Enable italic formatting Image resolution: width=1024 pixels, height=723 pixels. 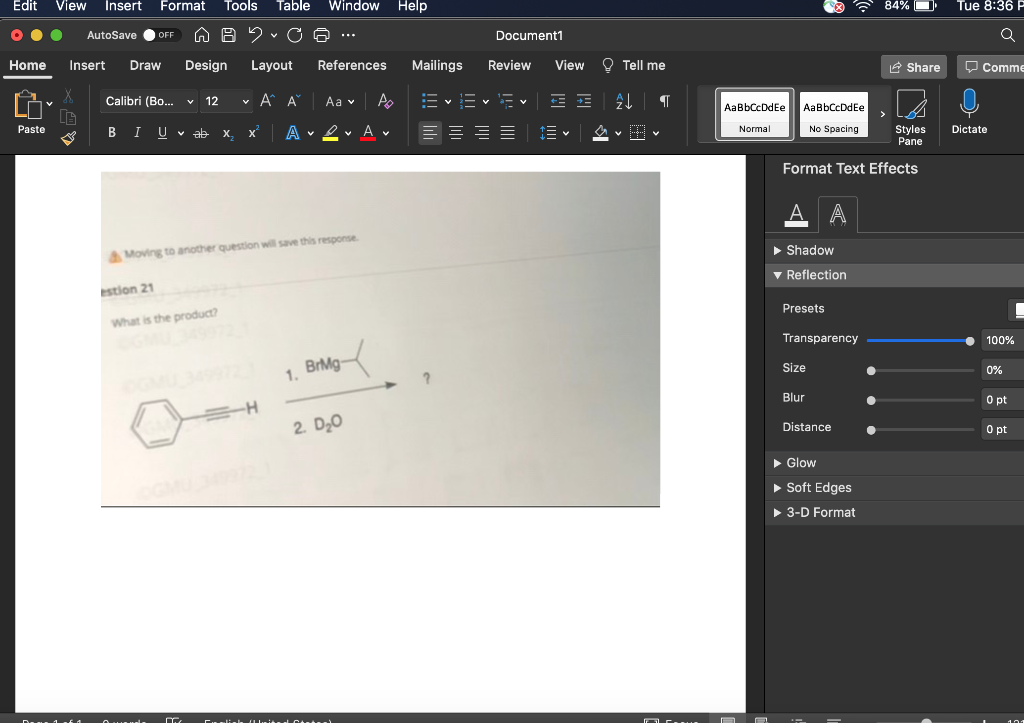coord(136,132)
